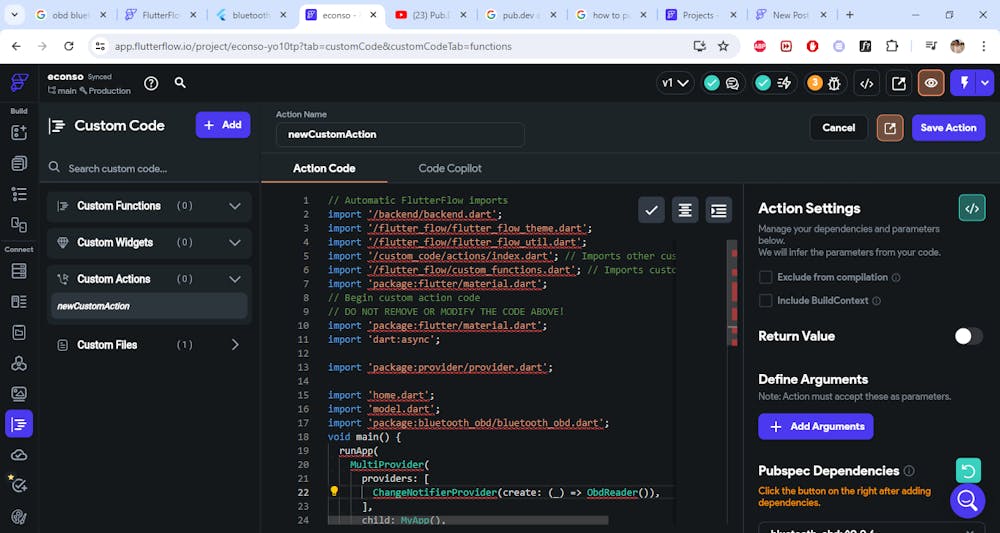Open the Tests sidebar icon with star
This screenshot has width=1000, height=533.
19,485
